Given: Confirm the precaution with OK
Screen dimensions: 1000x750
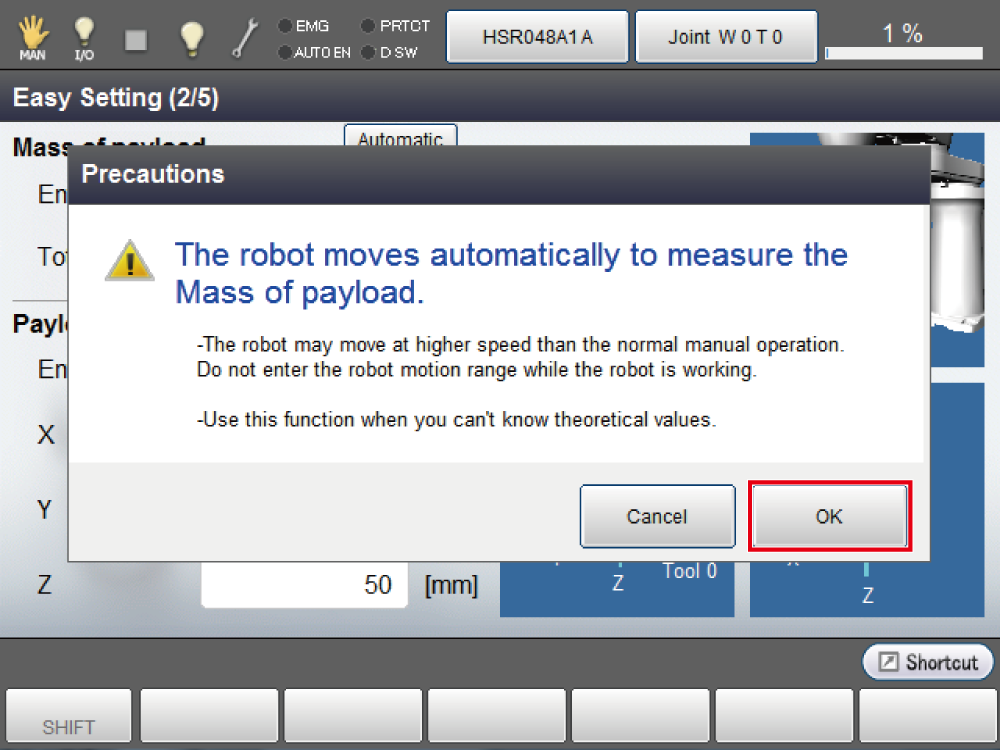Looking at the screenshot, I should [829, 516].
